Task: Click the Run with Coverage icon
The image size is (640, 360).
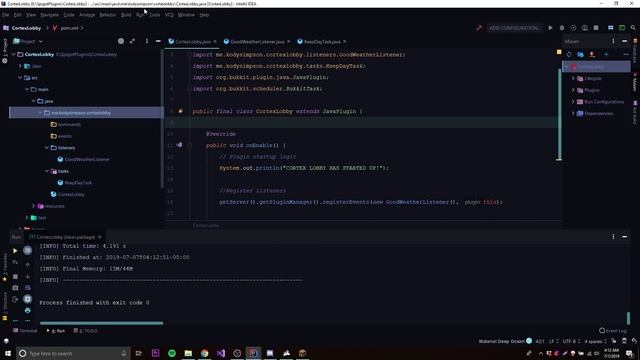Action: [573, 28]
